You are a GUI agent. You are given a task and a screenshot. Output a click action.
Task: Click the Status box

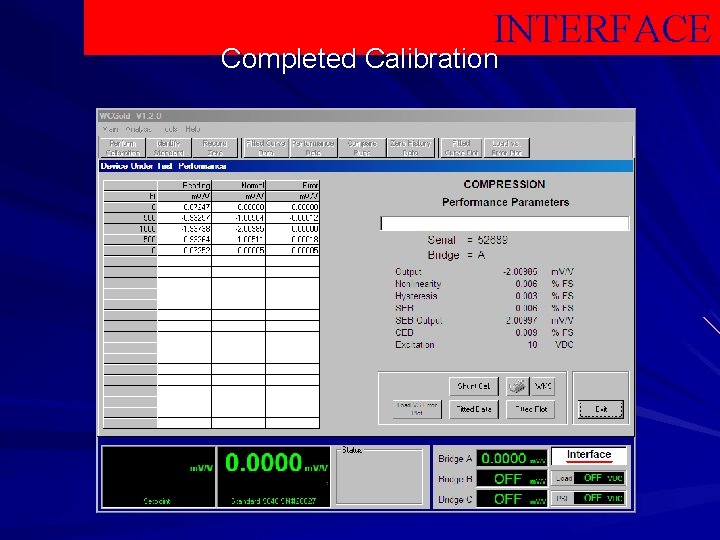coord(379,477)
